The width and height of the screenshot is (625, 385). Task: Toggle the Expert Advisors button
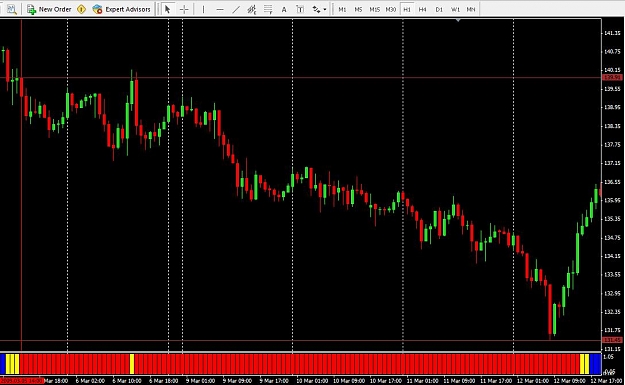121,9
